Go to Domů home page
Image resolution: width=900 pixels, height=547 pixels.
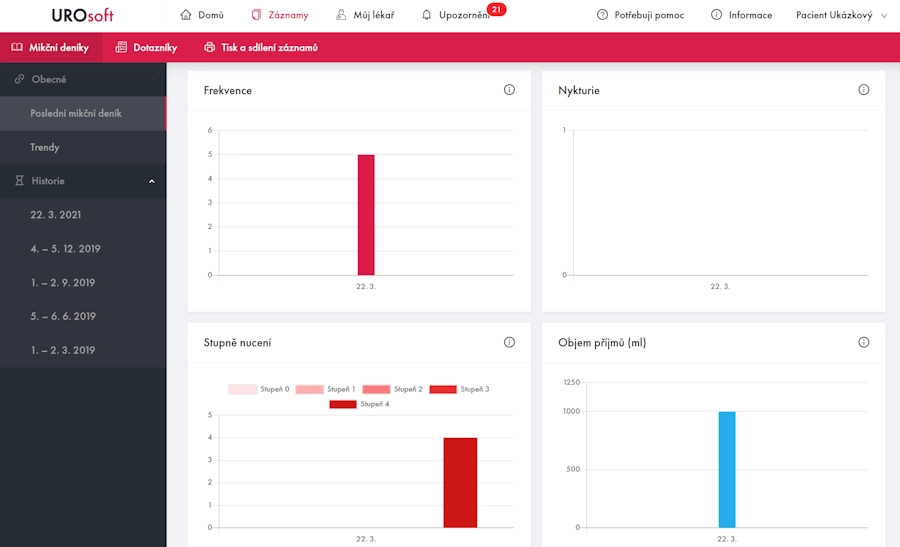[202, 15]
